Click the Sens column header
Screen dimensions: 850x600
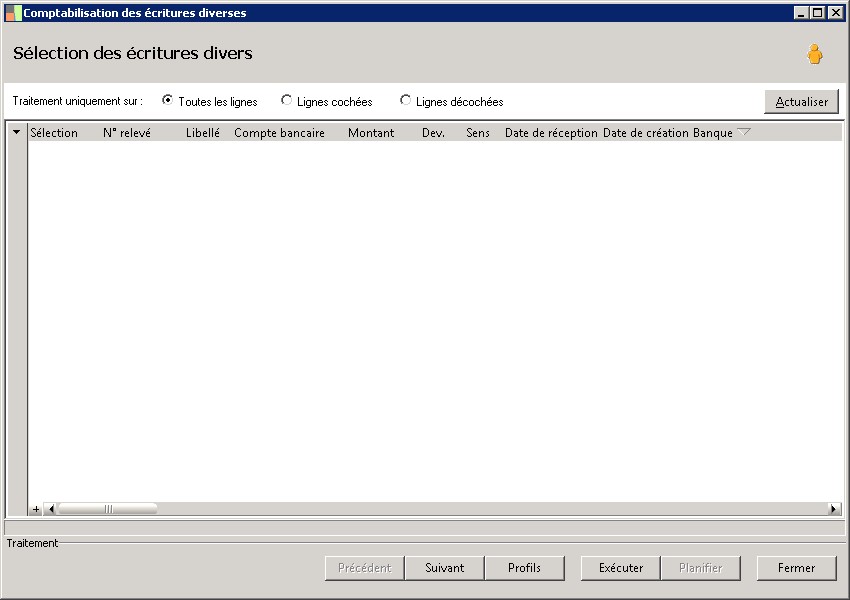[x=478, y=133]
